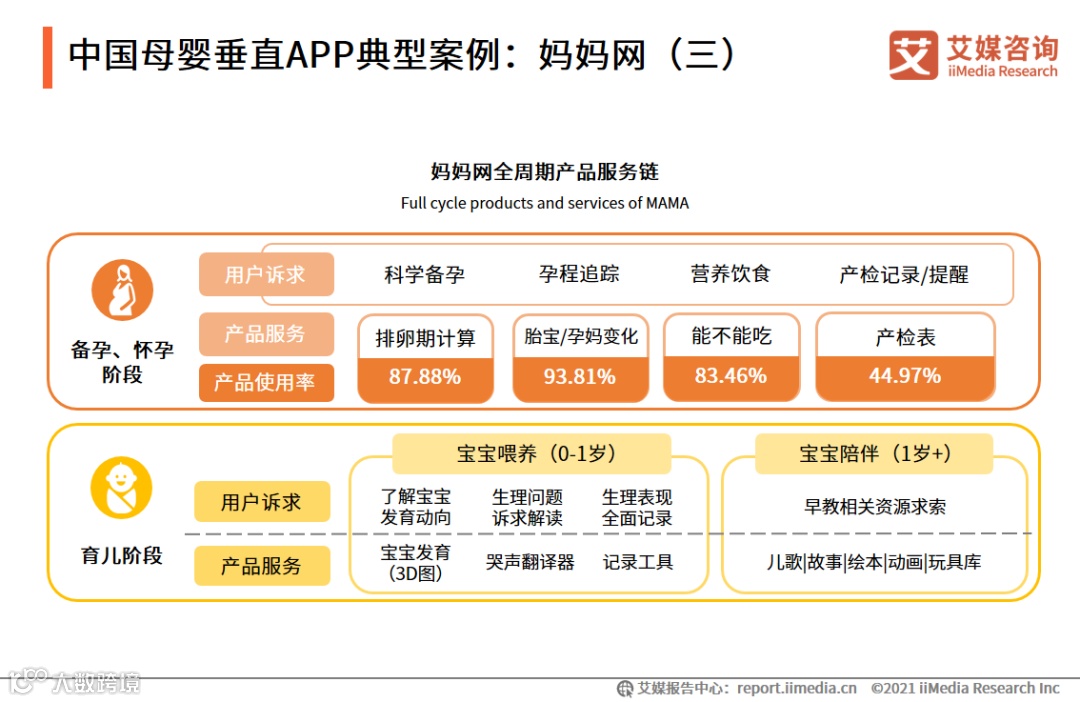Image resolution: width=1080 pixels, height=702 pixels.
Task: Click the 93.81% usage value
Action: coord(580,377)
